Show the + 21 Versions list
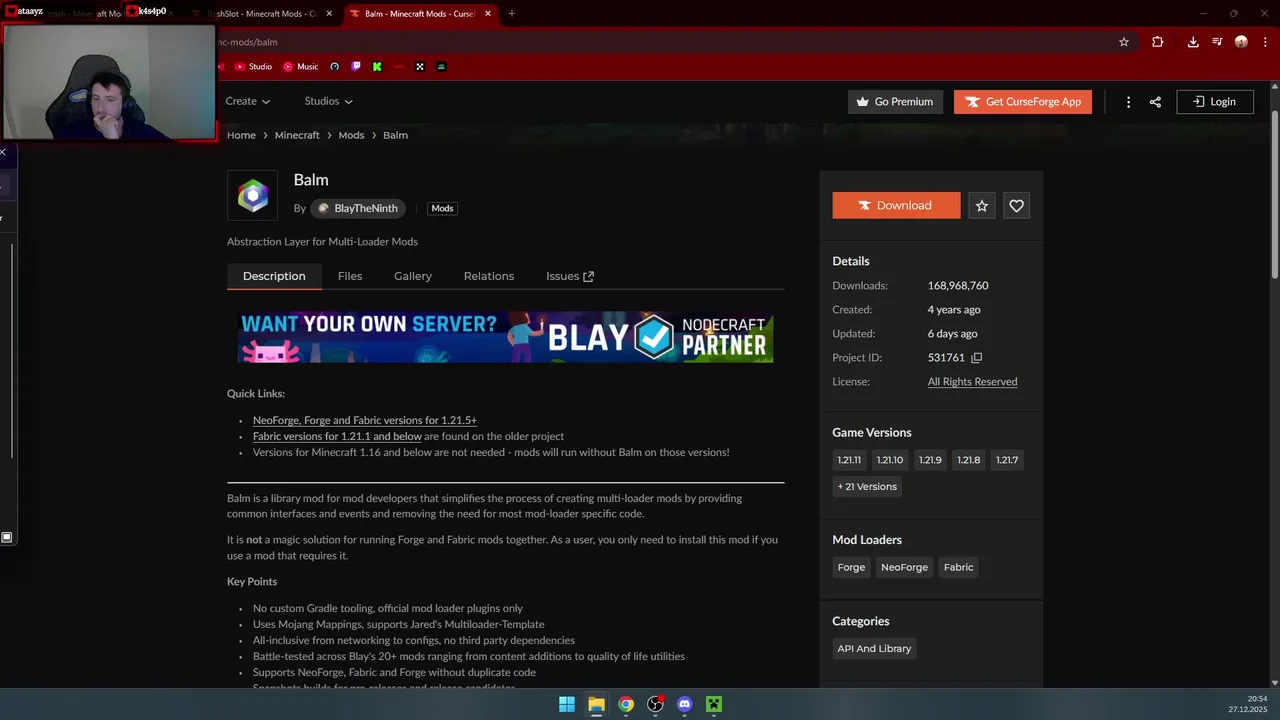Screen dimensions: 1280x720 pos(867,486)
